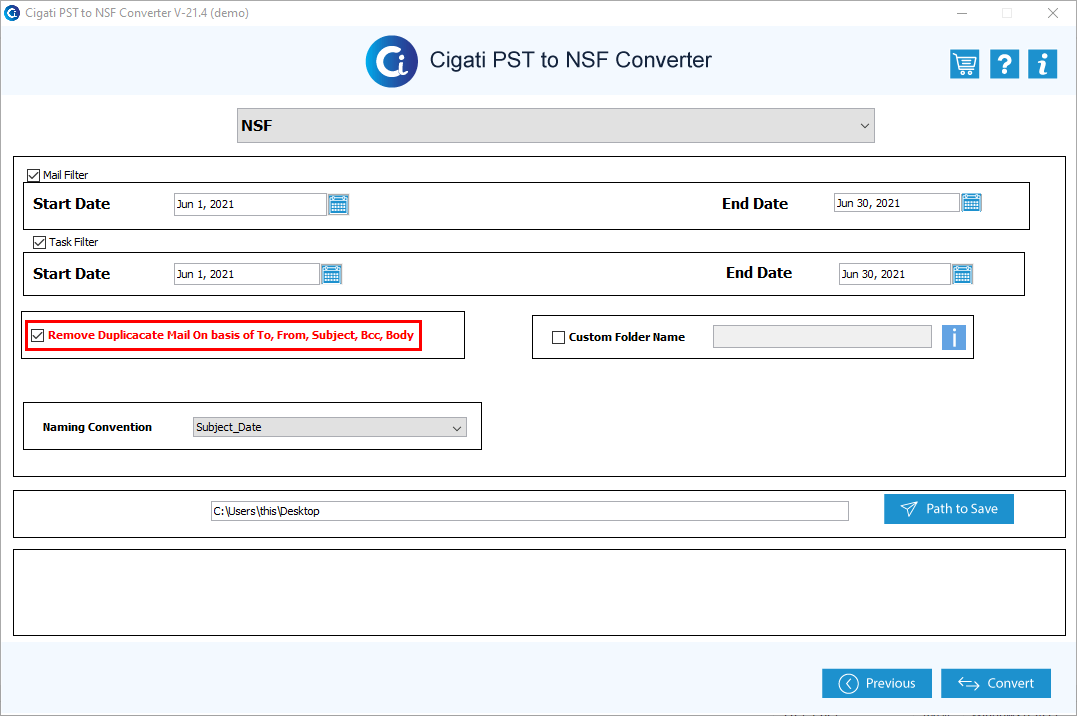Toggle the Task Filter checkbox
The image size is (1077, 716).
(40, 243)
